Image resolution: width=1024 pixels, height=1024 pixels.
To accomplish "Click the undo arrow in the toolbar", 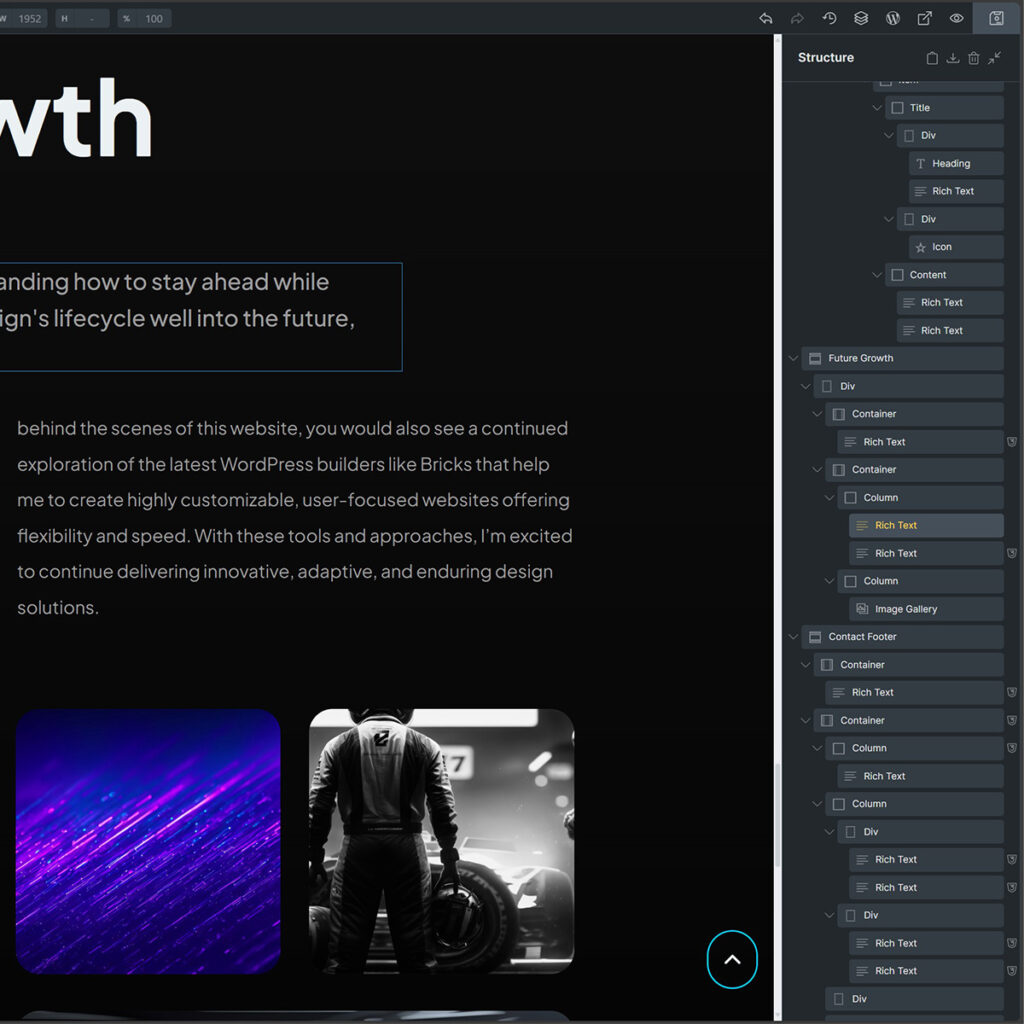I will pos(766,18).
